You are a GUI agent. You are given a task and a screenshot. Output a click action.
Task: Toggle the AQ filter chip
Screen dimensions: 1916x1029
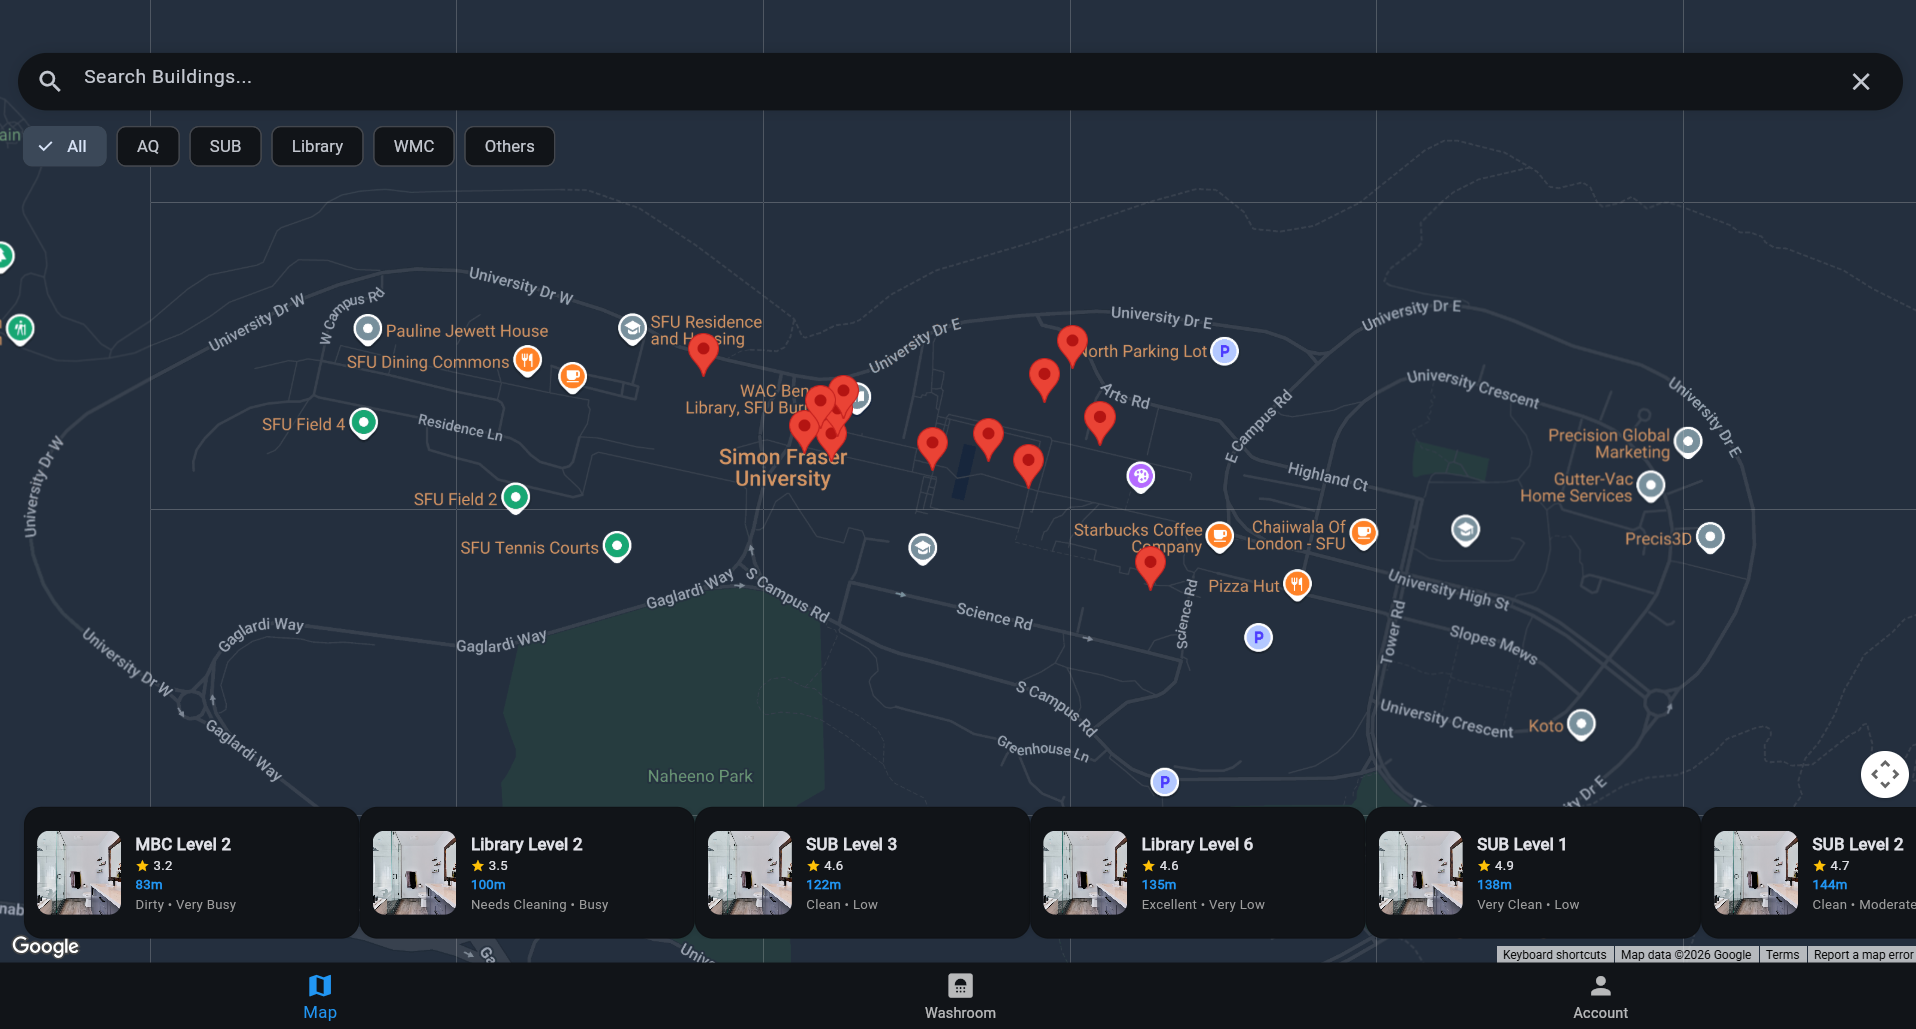click(x=148, y=146)
